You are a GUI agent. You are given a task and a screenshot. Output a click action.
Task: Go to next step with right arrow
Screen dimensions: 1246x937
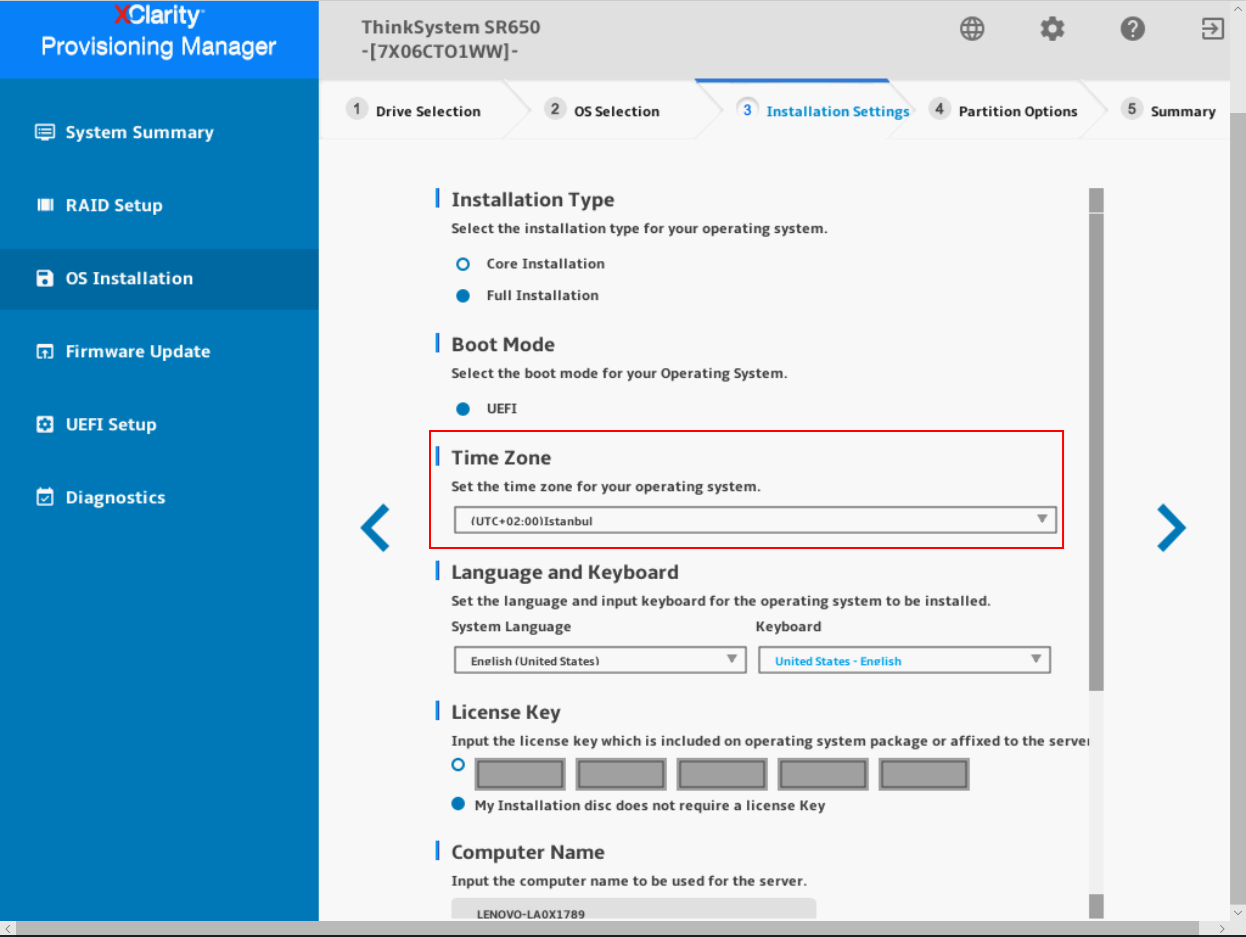[x=1172, y=528]
